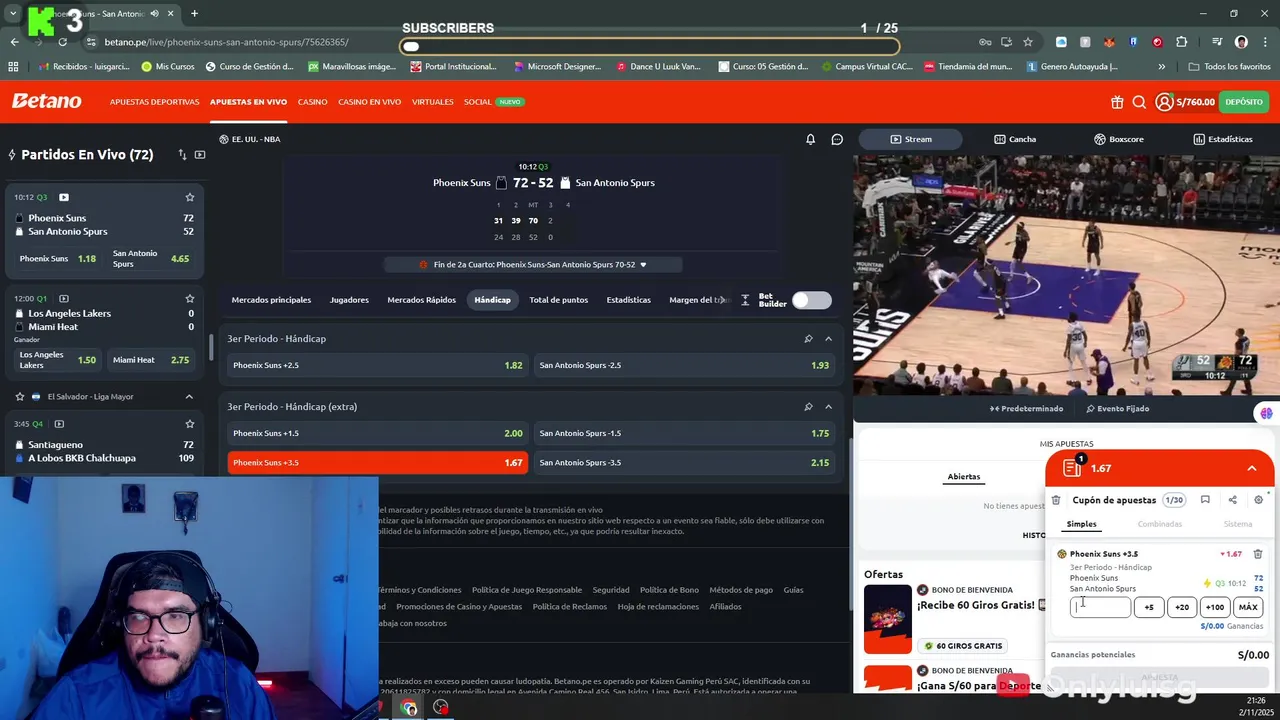This screenshot has width=1280, height=720.
Task: Favorite the Santiagueno match with star
Action: pos(190,424)
